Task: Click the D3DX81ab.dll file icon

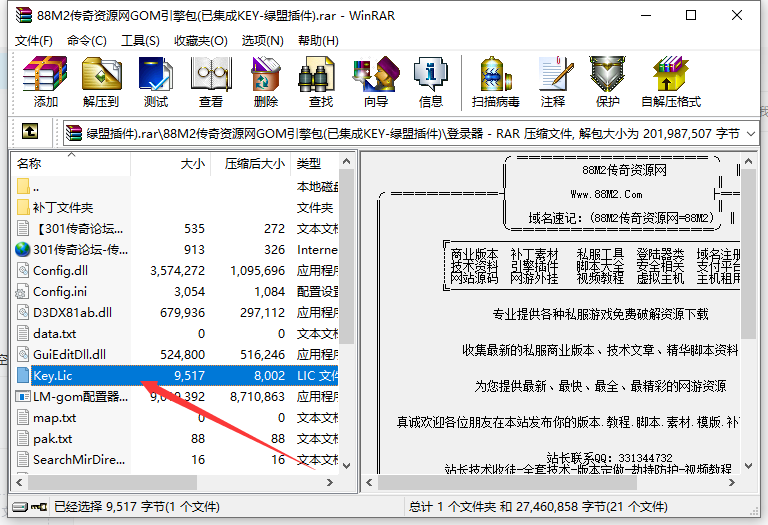Action: pos(23,312)
